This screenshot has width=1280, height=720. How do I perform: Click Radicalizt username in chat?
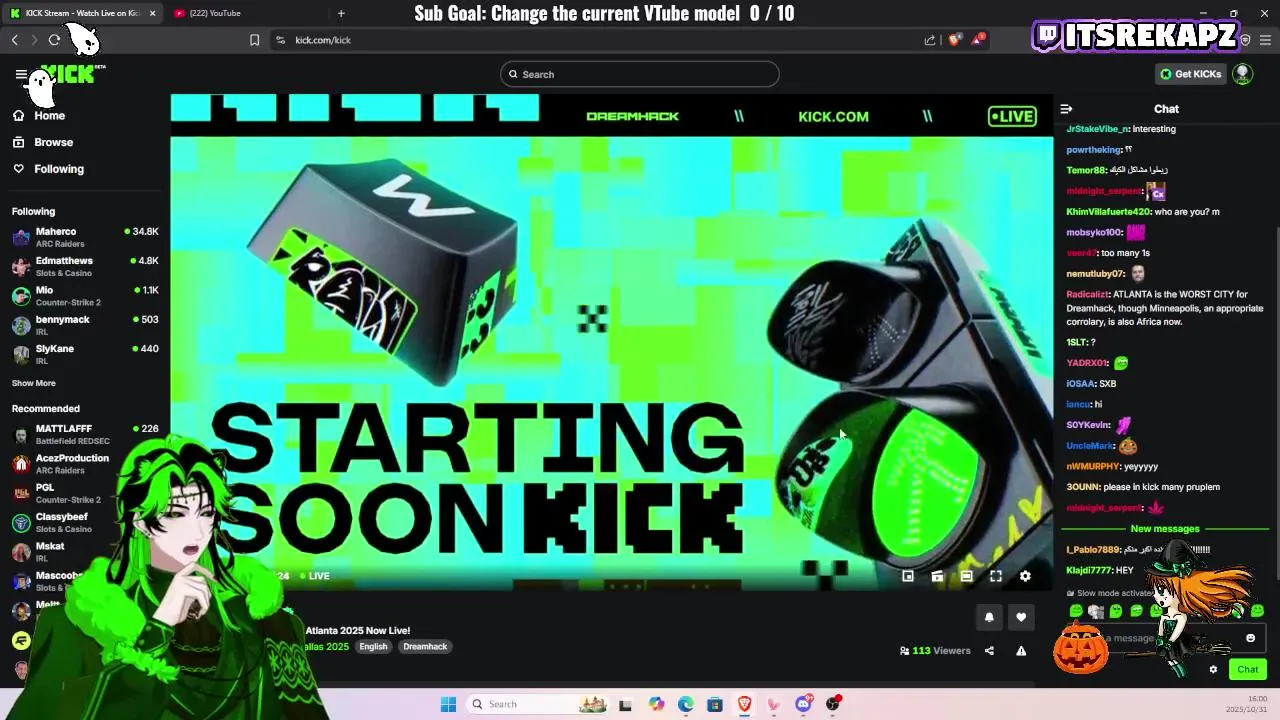pos(1087,295)
